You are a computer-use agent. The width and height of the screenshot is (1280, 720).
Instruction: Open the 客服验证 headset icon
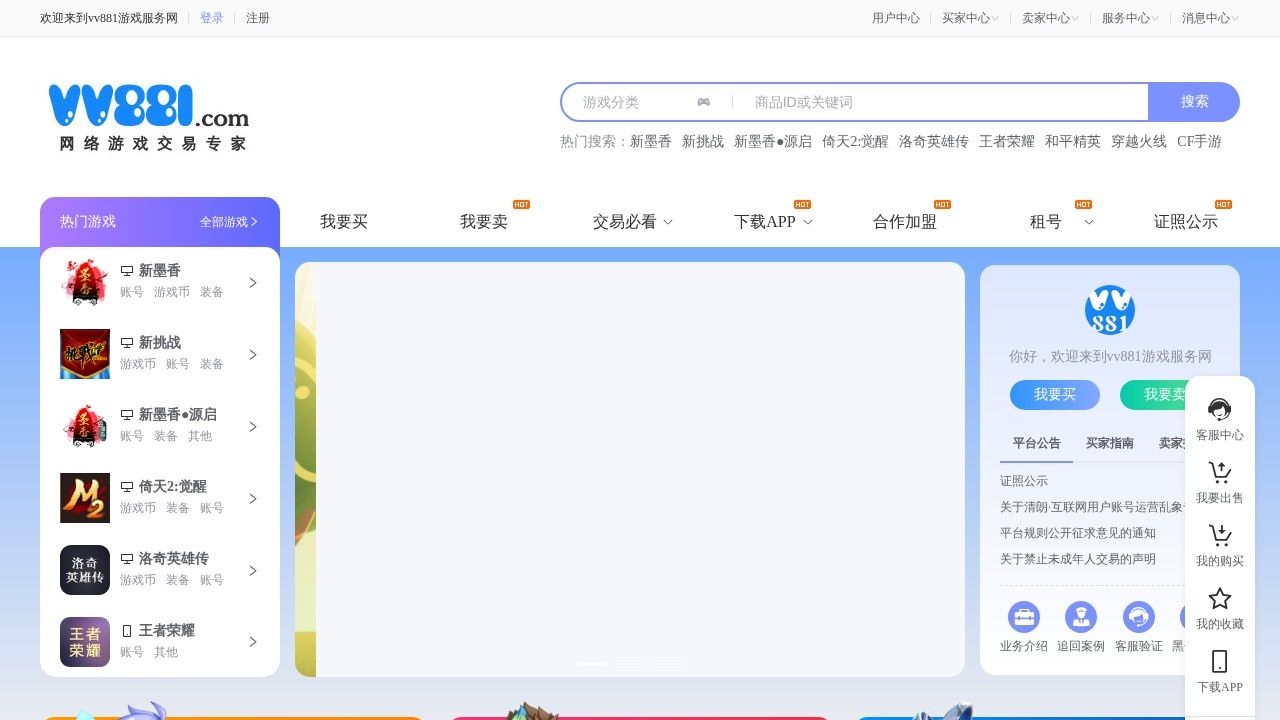point(1139,616)
